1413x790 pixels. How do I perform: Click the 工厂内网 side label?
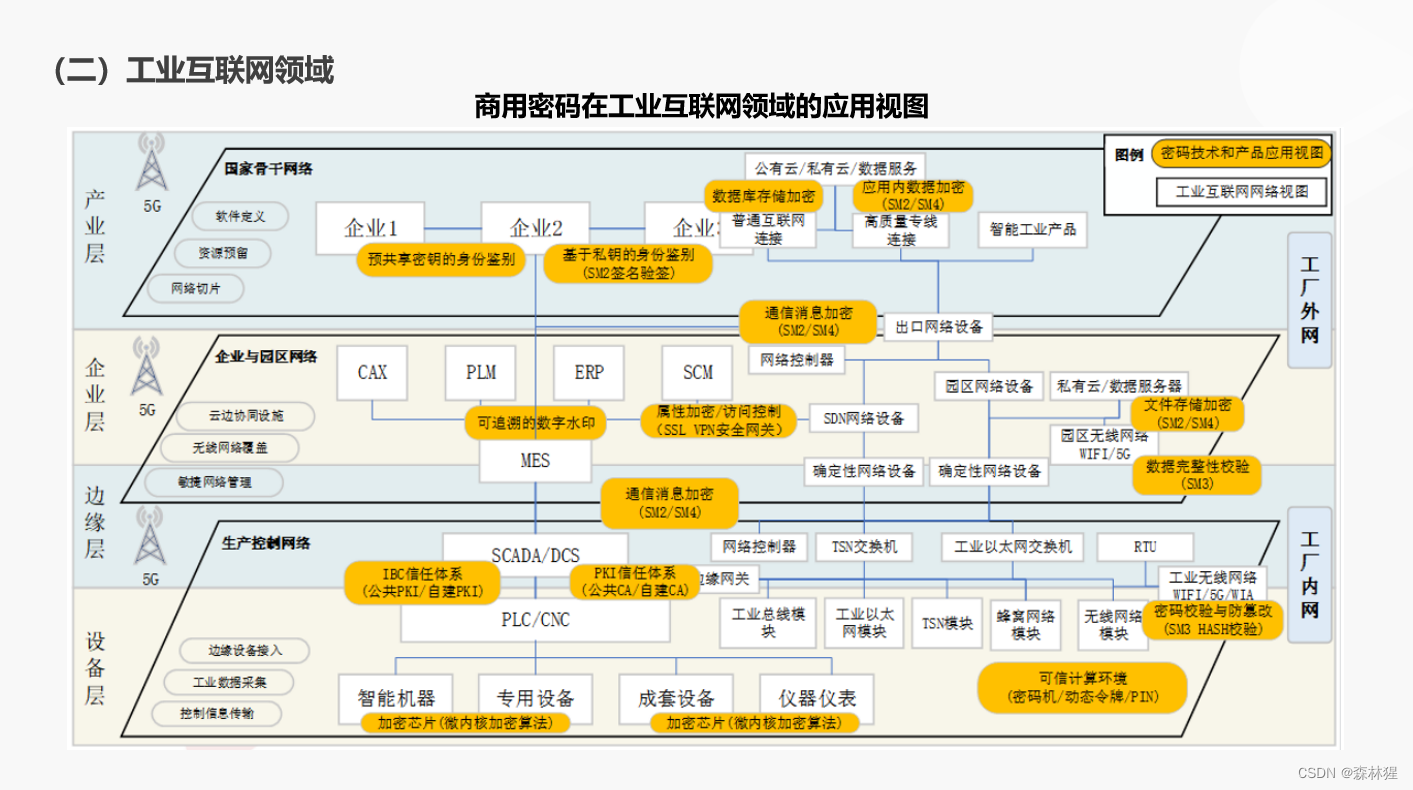click(x=1310, y=575)
